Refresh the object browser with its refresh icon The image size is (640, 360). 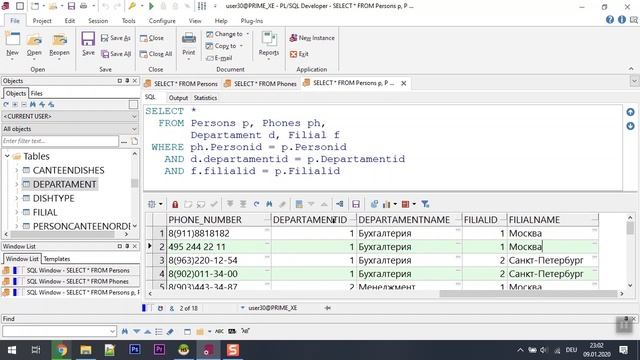[6, 105]
